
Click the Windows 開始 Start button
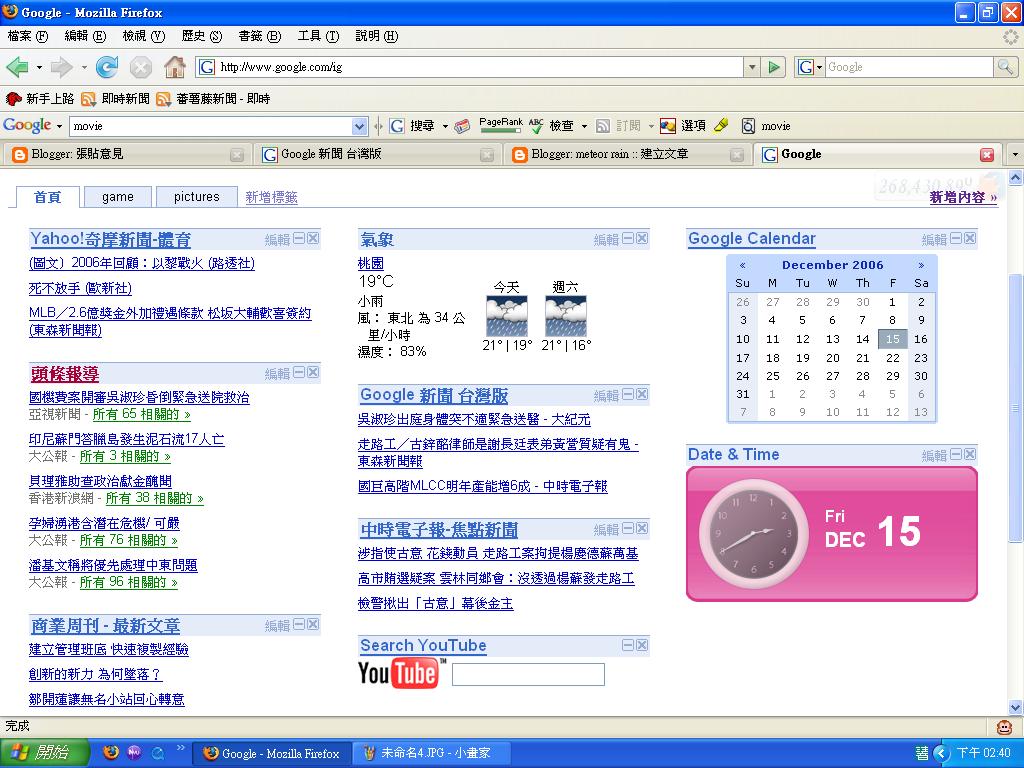tap(43, 753)
